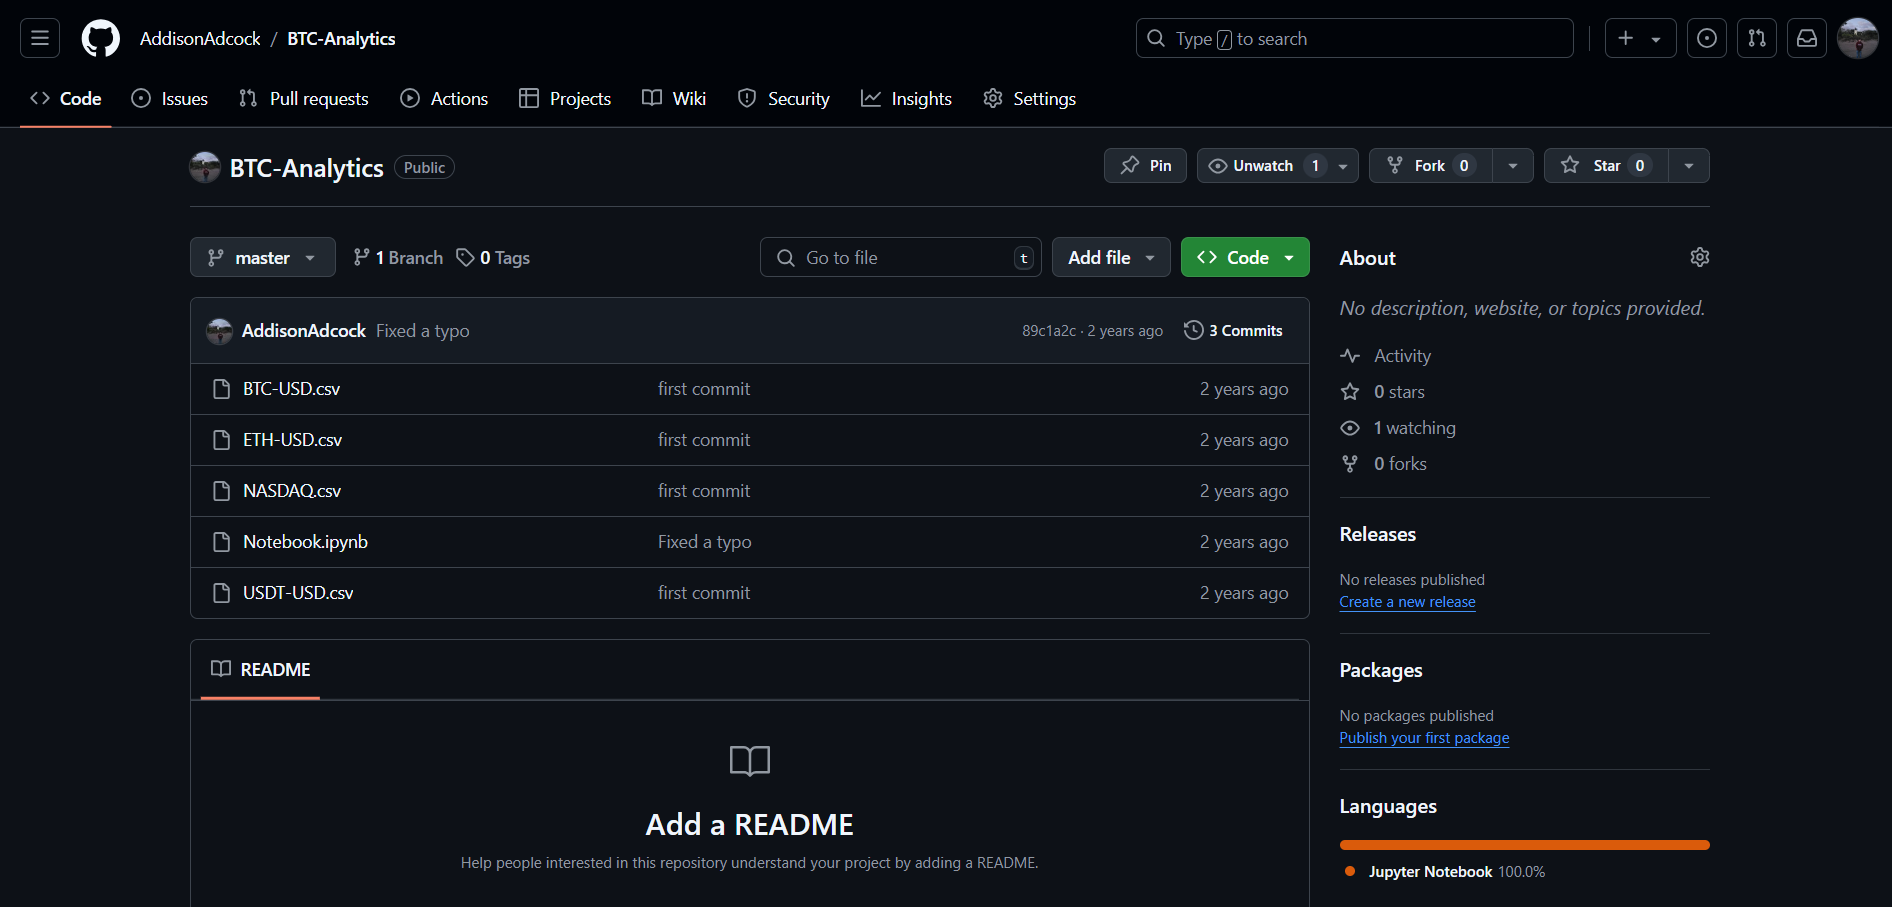Click the Add a README heading
Image resolution: width=1892 pixels, height=907 pixels.
[x=749, y=825]
